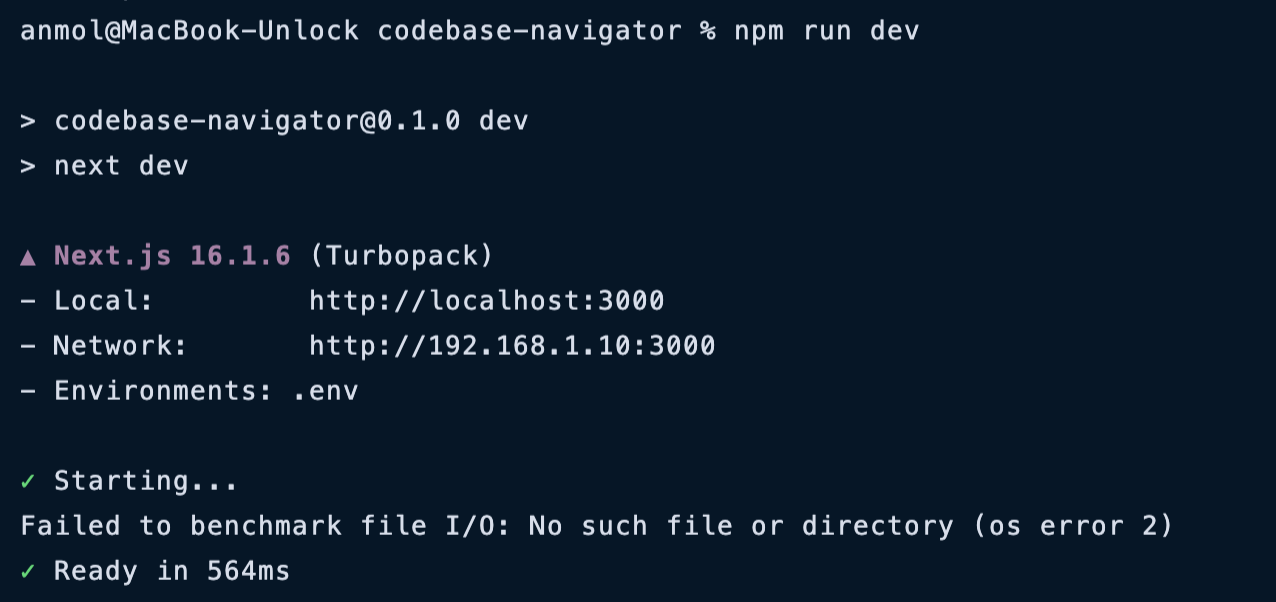This screenshot has height=602, width=1276.
Task: Click the '%' shell prompt symbol
Action: point(708,31)
